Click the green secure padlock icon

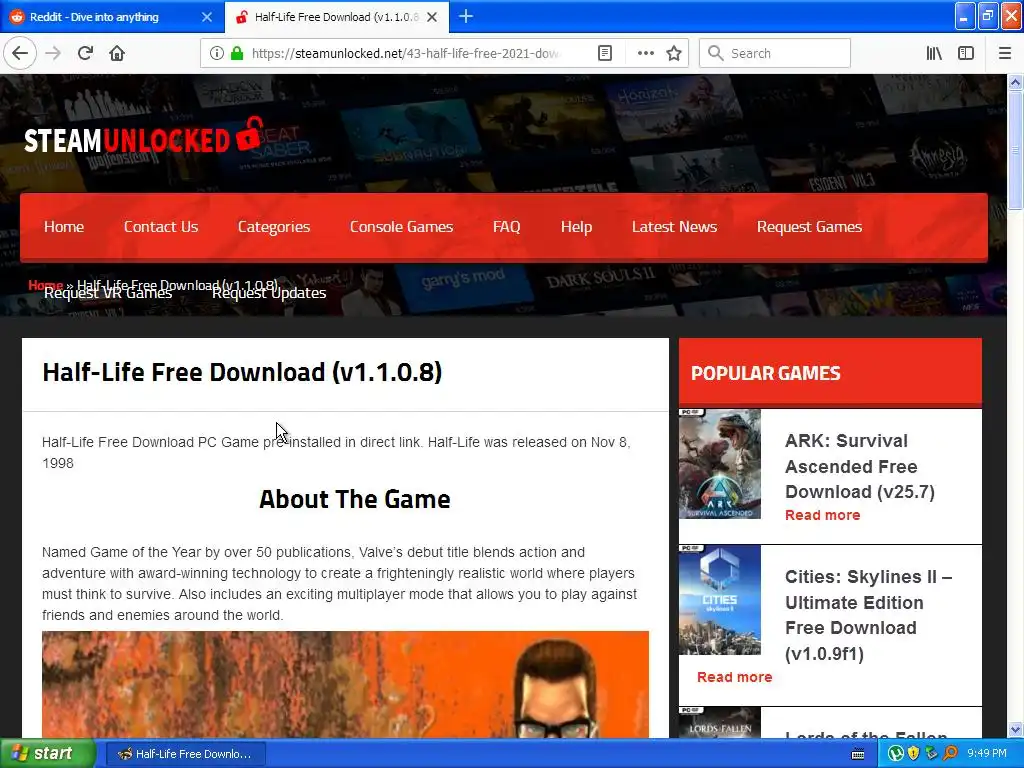coord(237,53)
